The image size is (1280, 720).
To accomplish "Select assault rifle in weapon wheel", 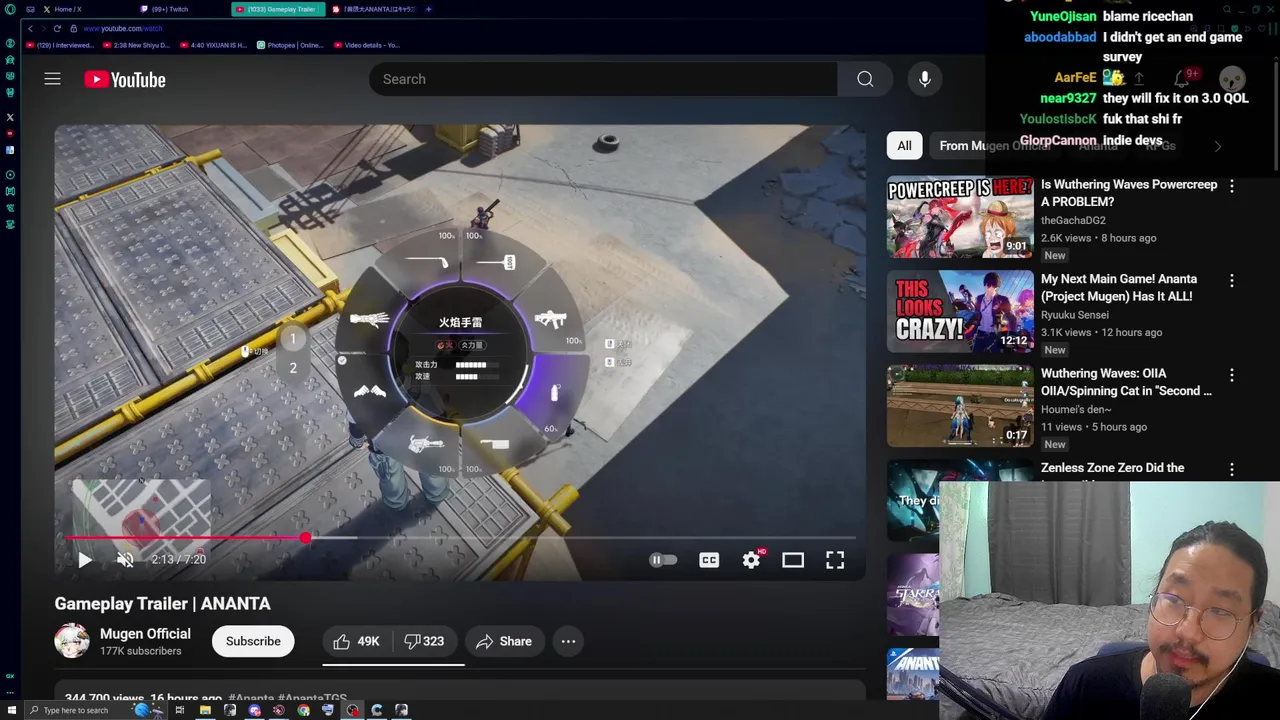I will click(x=550, y=319).
